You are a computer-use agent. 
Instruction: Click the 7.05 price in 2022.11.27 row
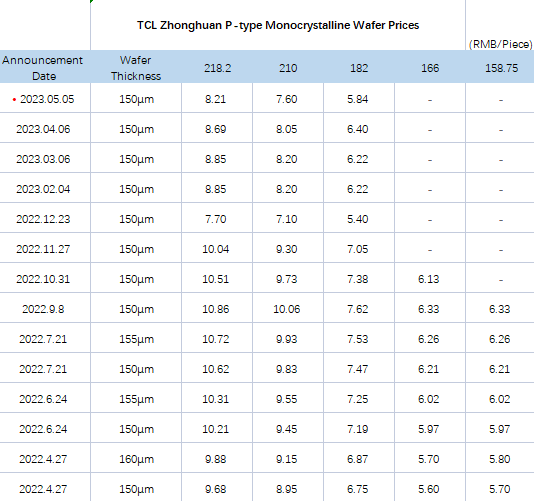(359, 249)
